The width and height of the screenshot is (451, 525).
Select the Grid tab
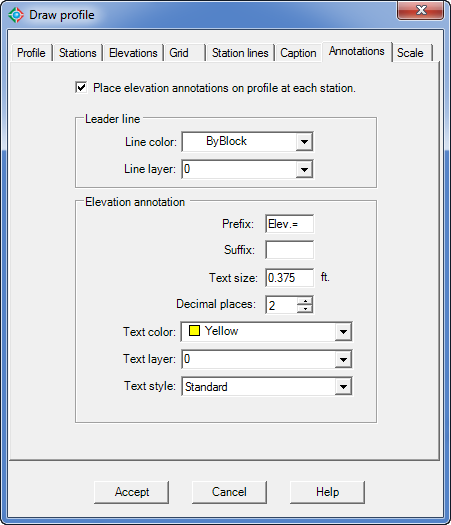184,53
